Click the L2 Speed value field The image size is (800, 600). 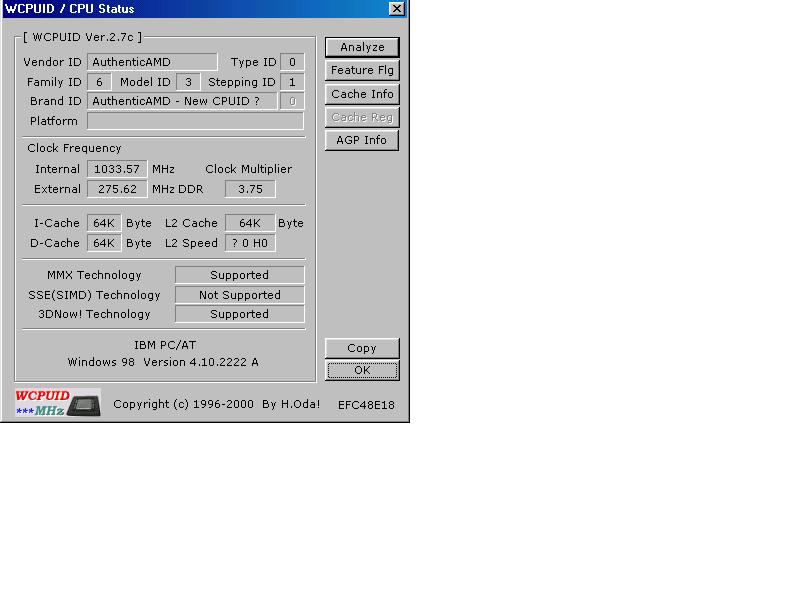(250, 243)
